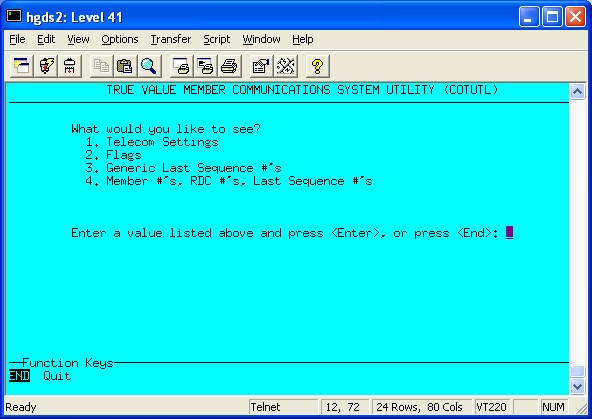Click the Paste clipboard icon
Screen dimensions: 592x419
click(x=125, y=66)
